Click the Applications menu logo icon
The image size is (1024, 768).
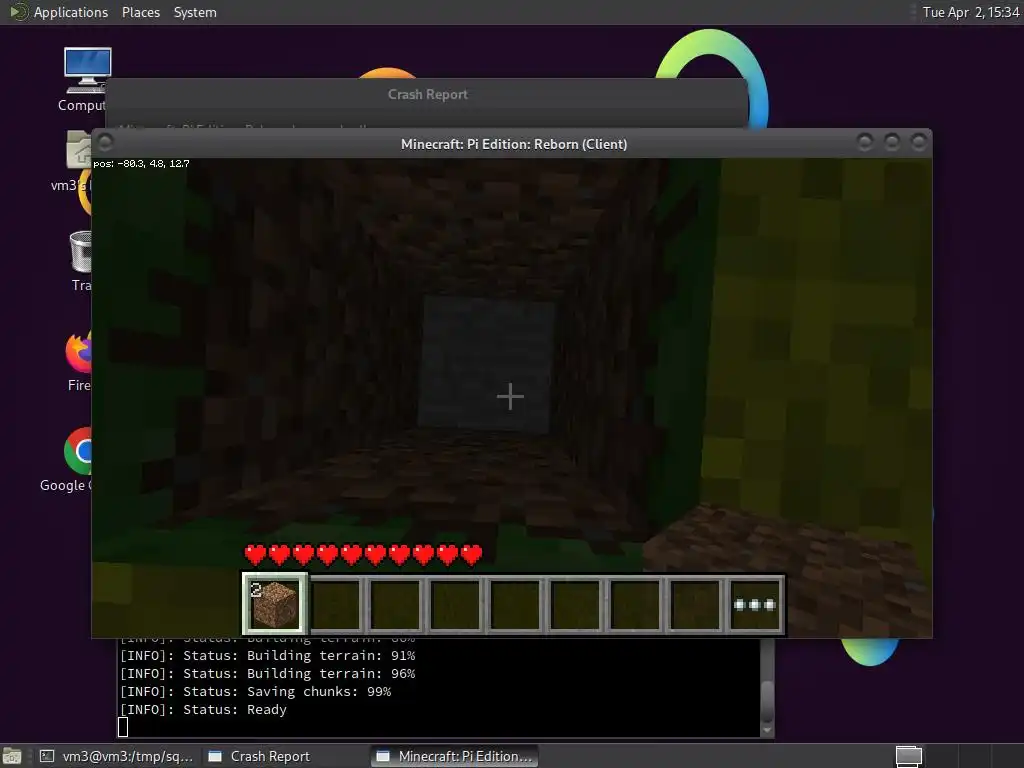pyautogui.click(x=18, y=12)
